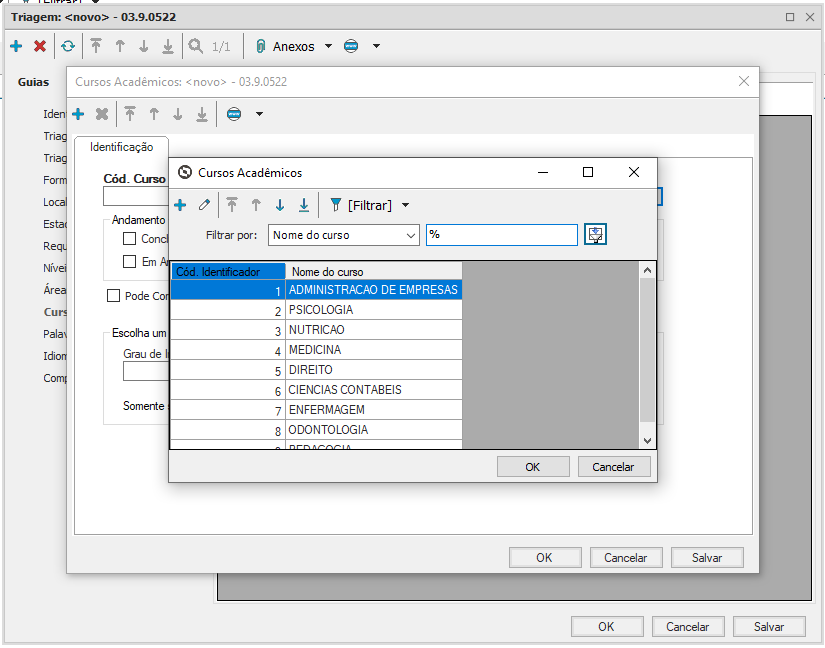Check the 'Em An...' checkbox under Andamento
825x648 pixels.
point(129,262)
